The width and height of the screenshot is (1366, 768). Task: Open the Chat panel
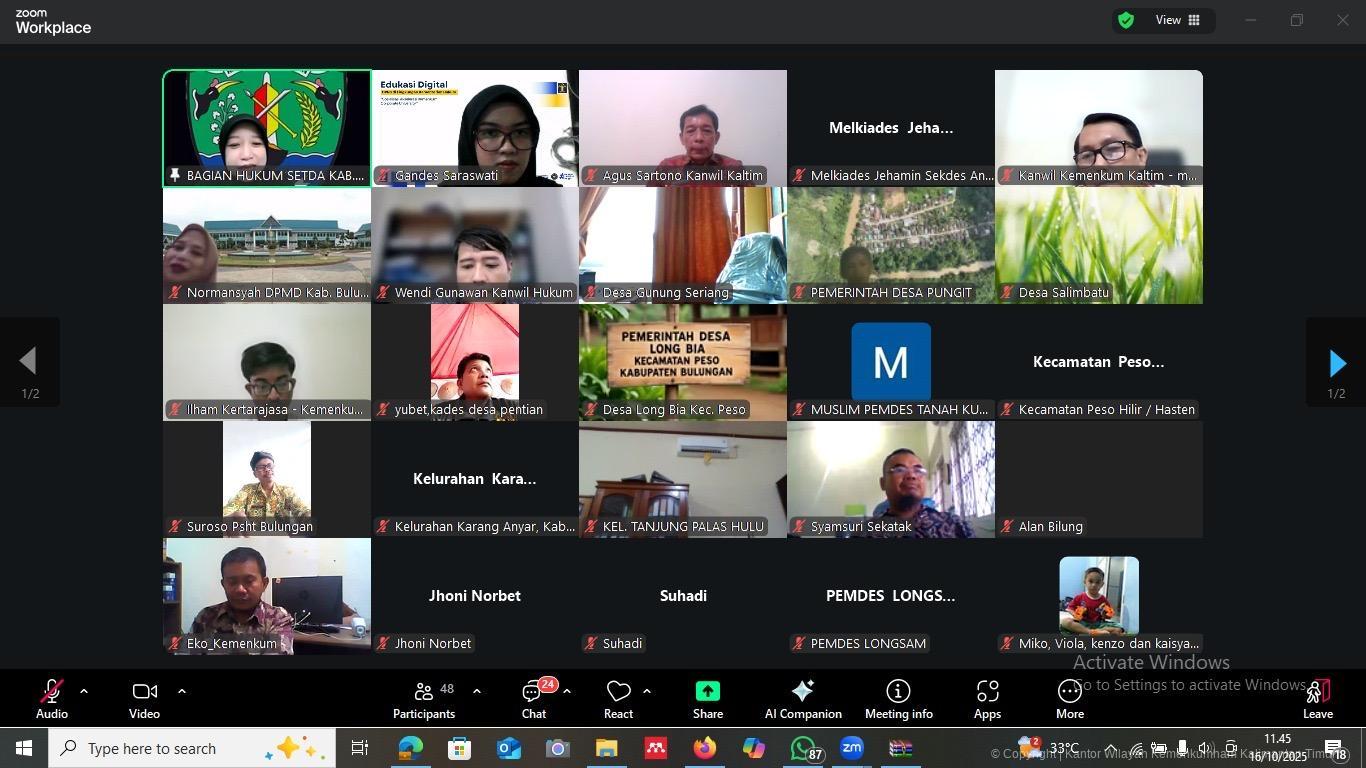(x=534, y=699)
